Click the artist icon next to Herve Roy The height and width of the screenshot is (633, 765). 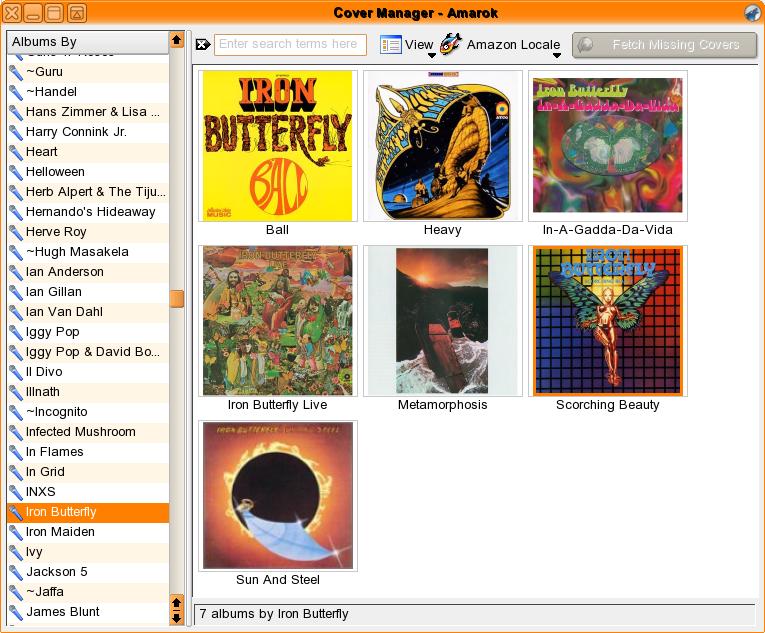(x=16, y=232)
